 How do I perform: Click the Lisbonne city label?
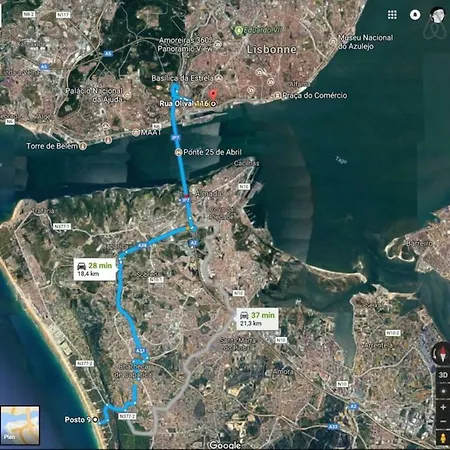[x=272, y=50]
